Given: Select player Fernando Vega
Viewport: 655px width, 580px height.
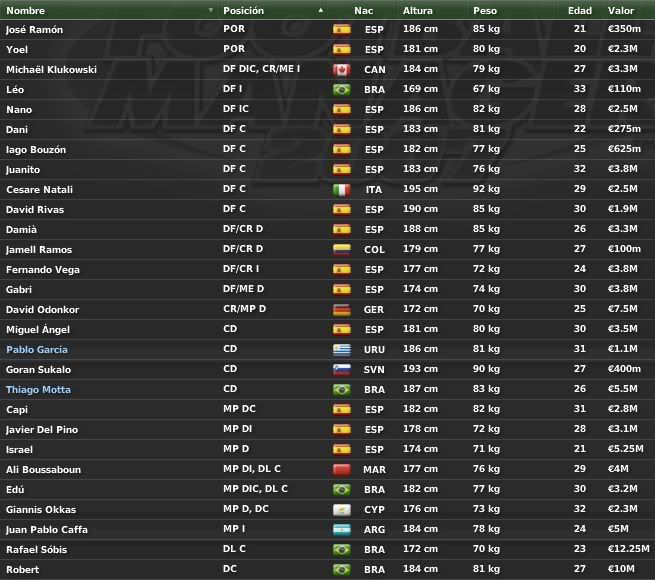Looking at the screenshot, I should point(43,270).
